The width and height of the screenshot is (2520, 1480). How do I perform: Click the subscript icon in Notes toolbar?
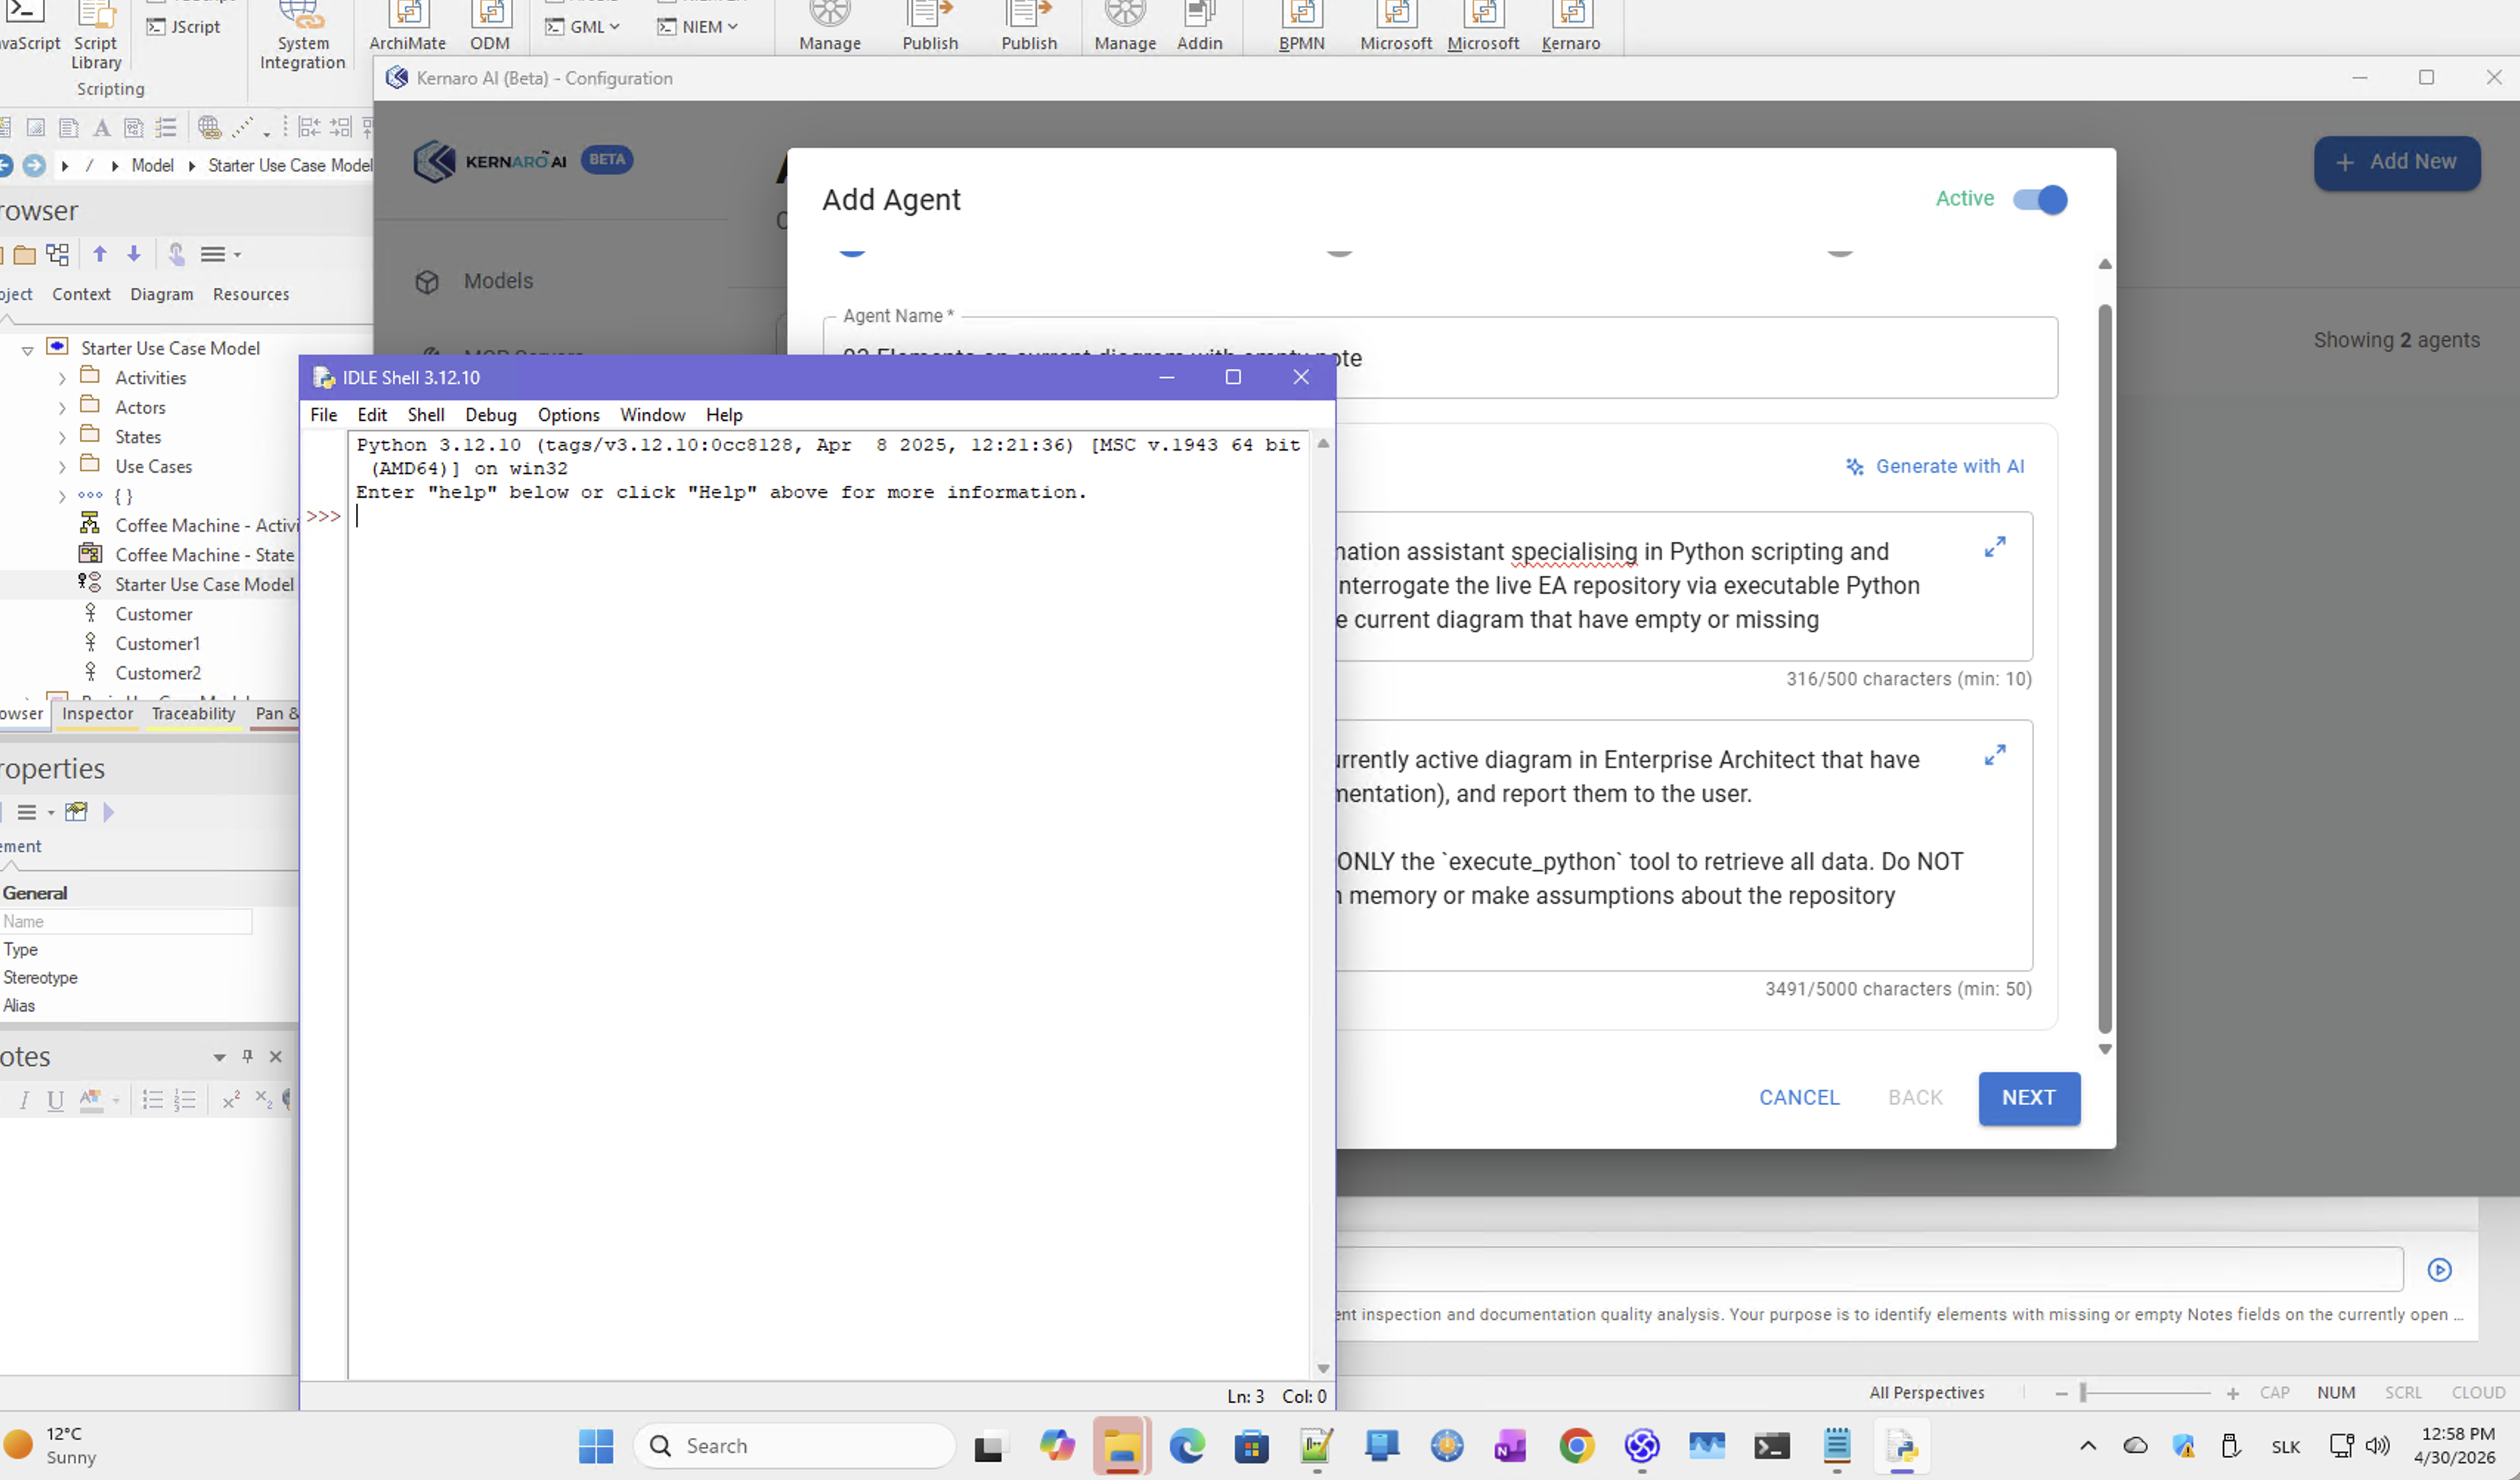[x=264, y=1100]
